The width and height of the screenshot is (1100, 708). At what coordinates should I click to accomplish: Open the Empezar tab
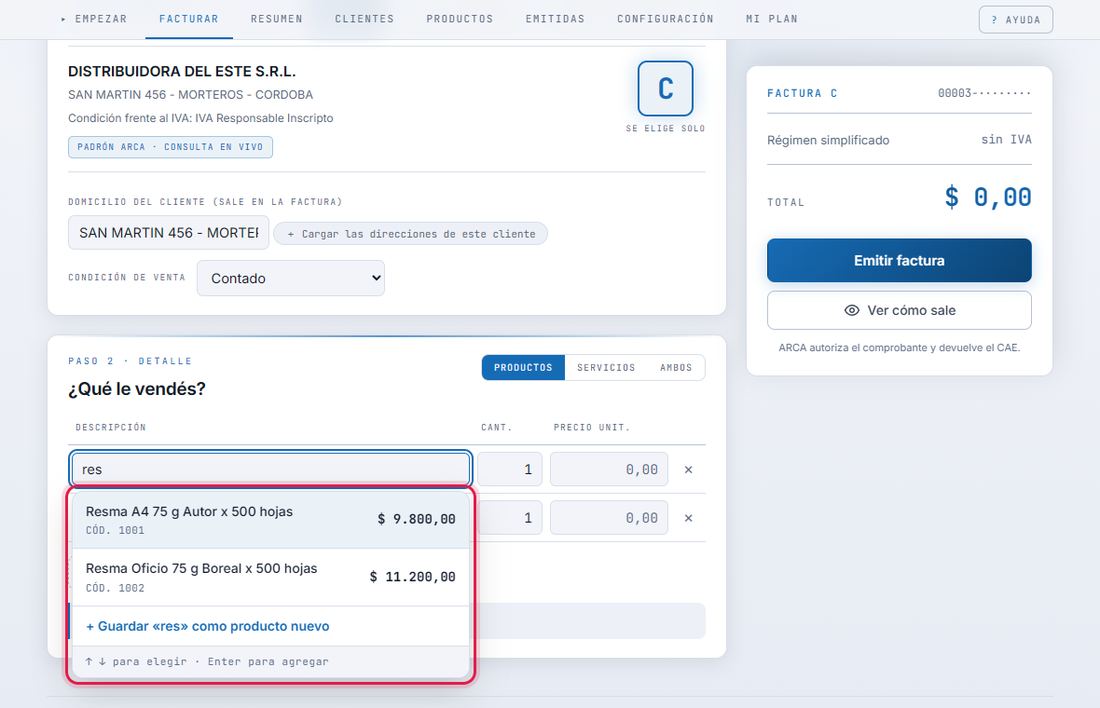pos(94,19)
